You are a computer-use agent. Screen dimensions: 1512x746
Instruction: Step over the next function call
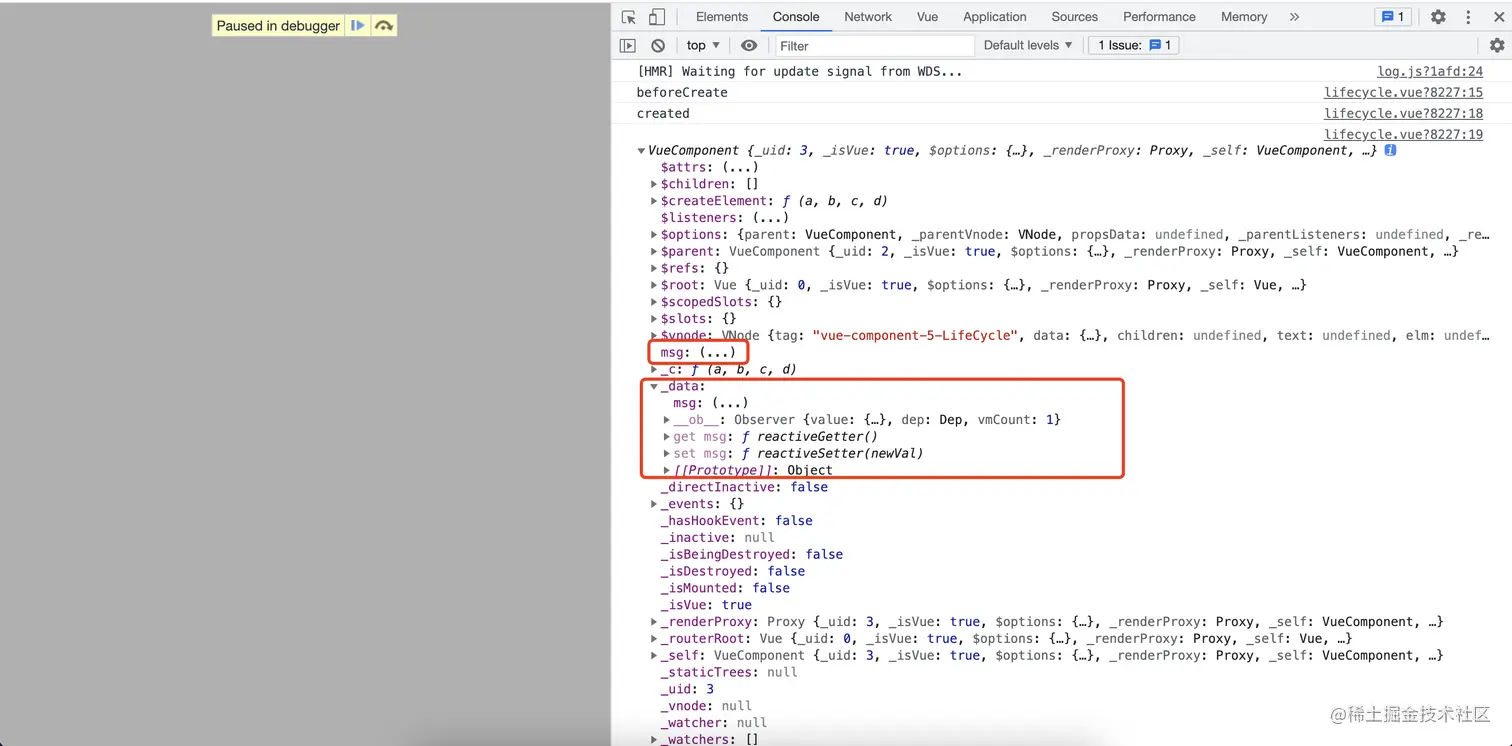[x=384, y=26]
